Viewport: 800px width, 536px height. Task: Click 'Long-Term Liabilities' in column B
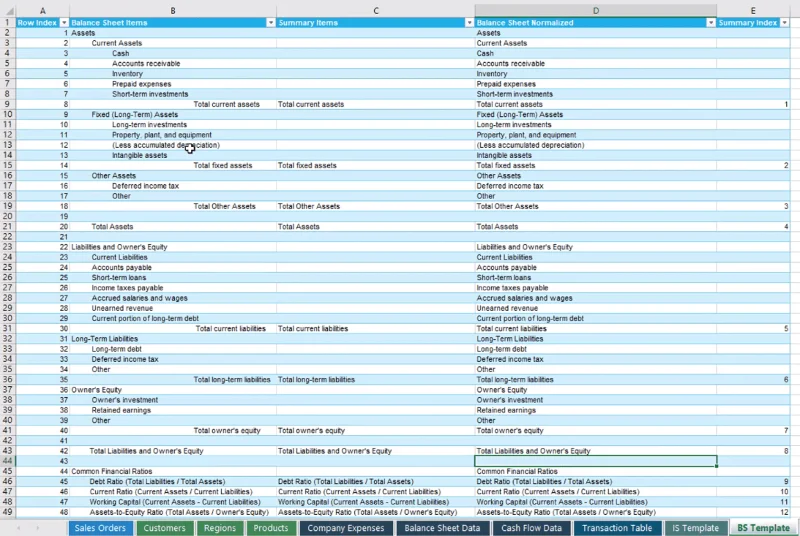click(105, 339)
